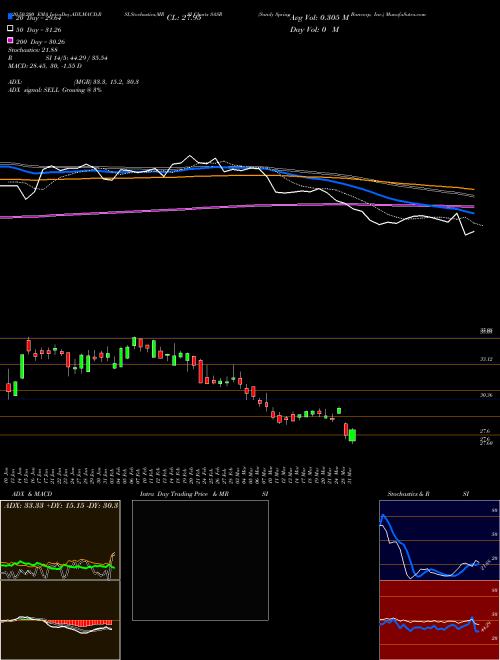Open the empty intraday price chart panel
500x660 pixels.
(200, 560)
